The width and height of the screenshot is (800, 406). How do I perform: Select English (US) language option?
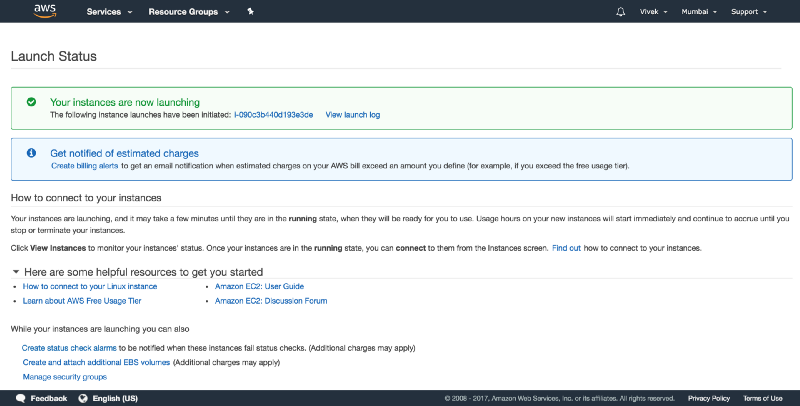(x=115, y=398)
